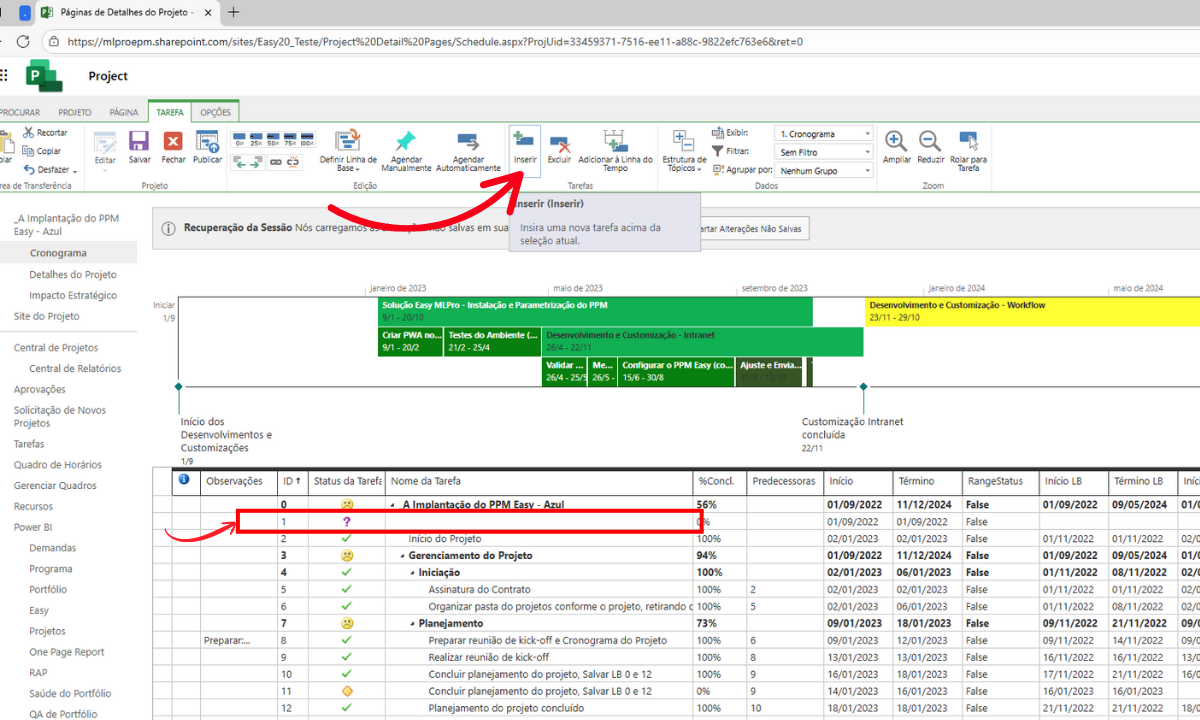The image size is (1200, 720).
Task: Click the browser address bar URL
Action: [435, 42]
